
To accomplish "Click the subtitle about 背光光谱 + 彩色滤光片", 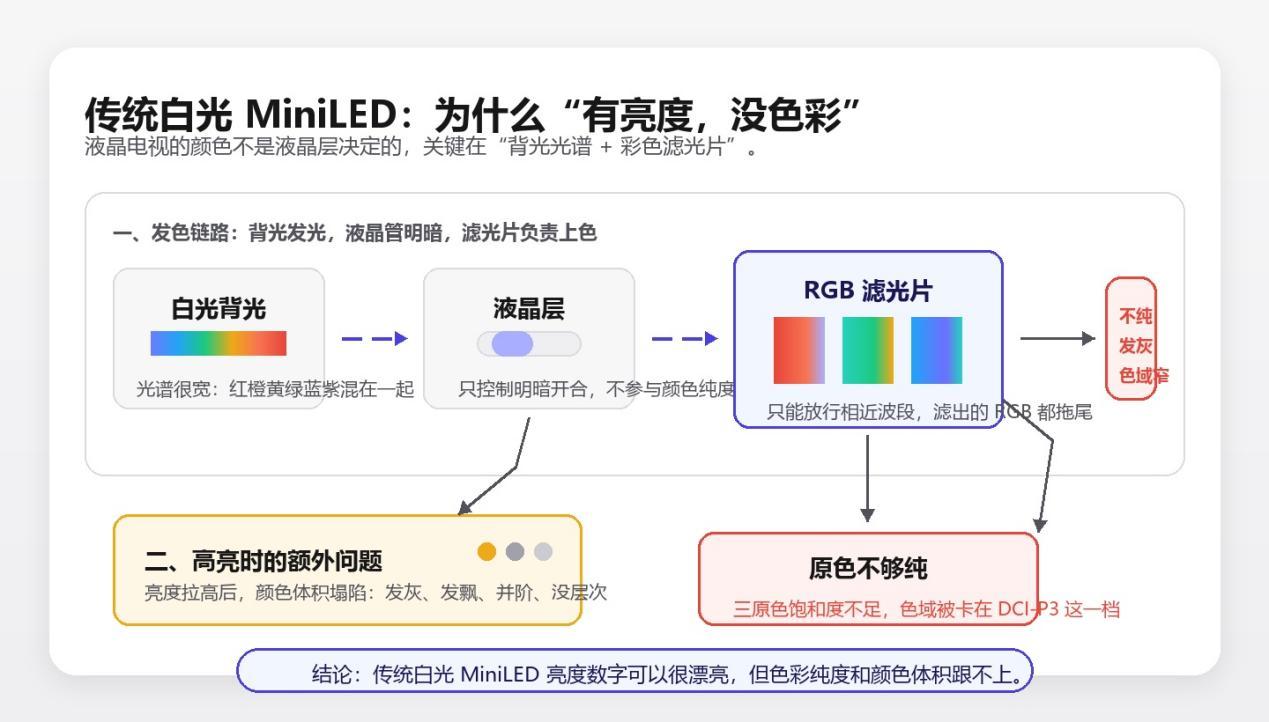I will pos(422,148).
